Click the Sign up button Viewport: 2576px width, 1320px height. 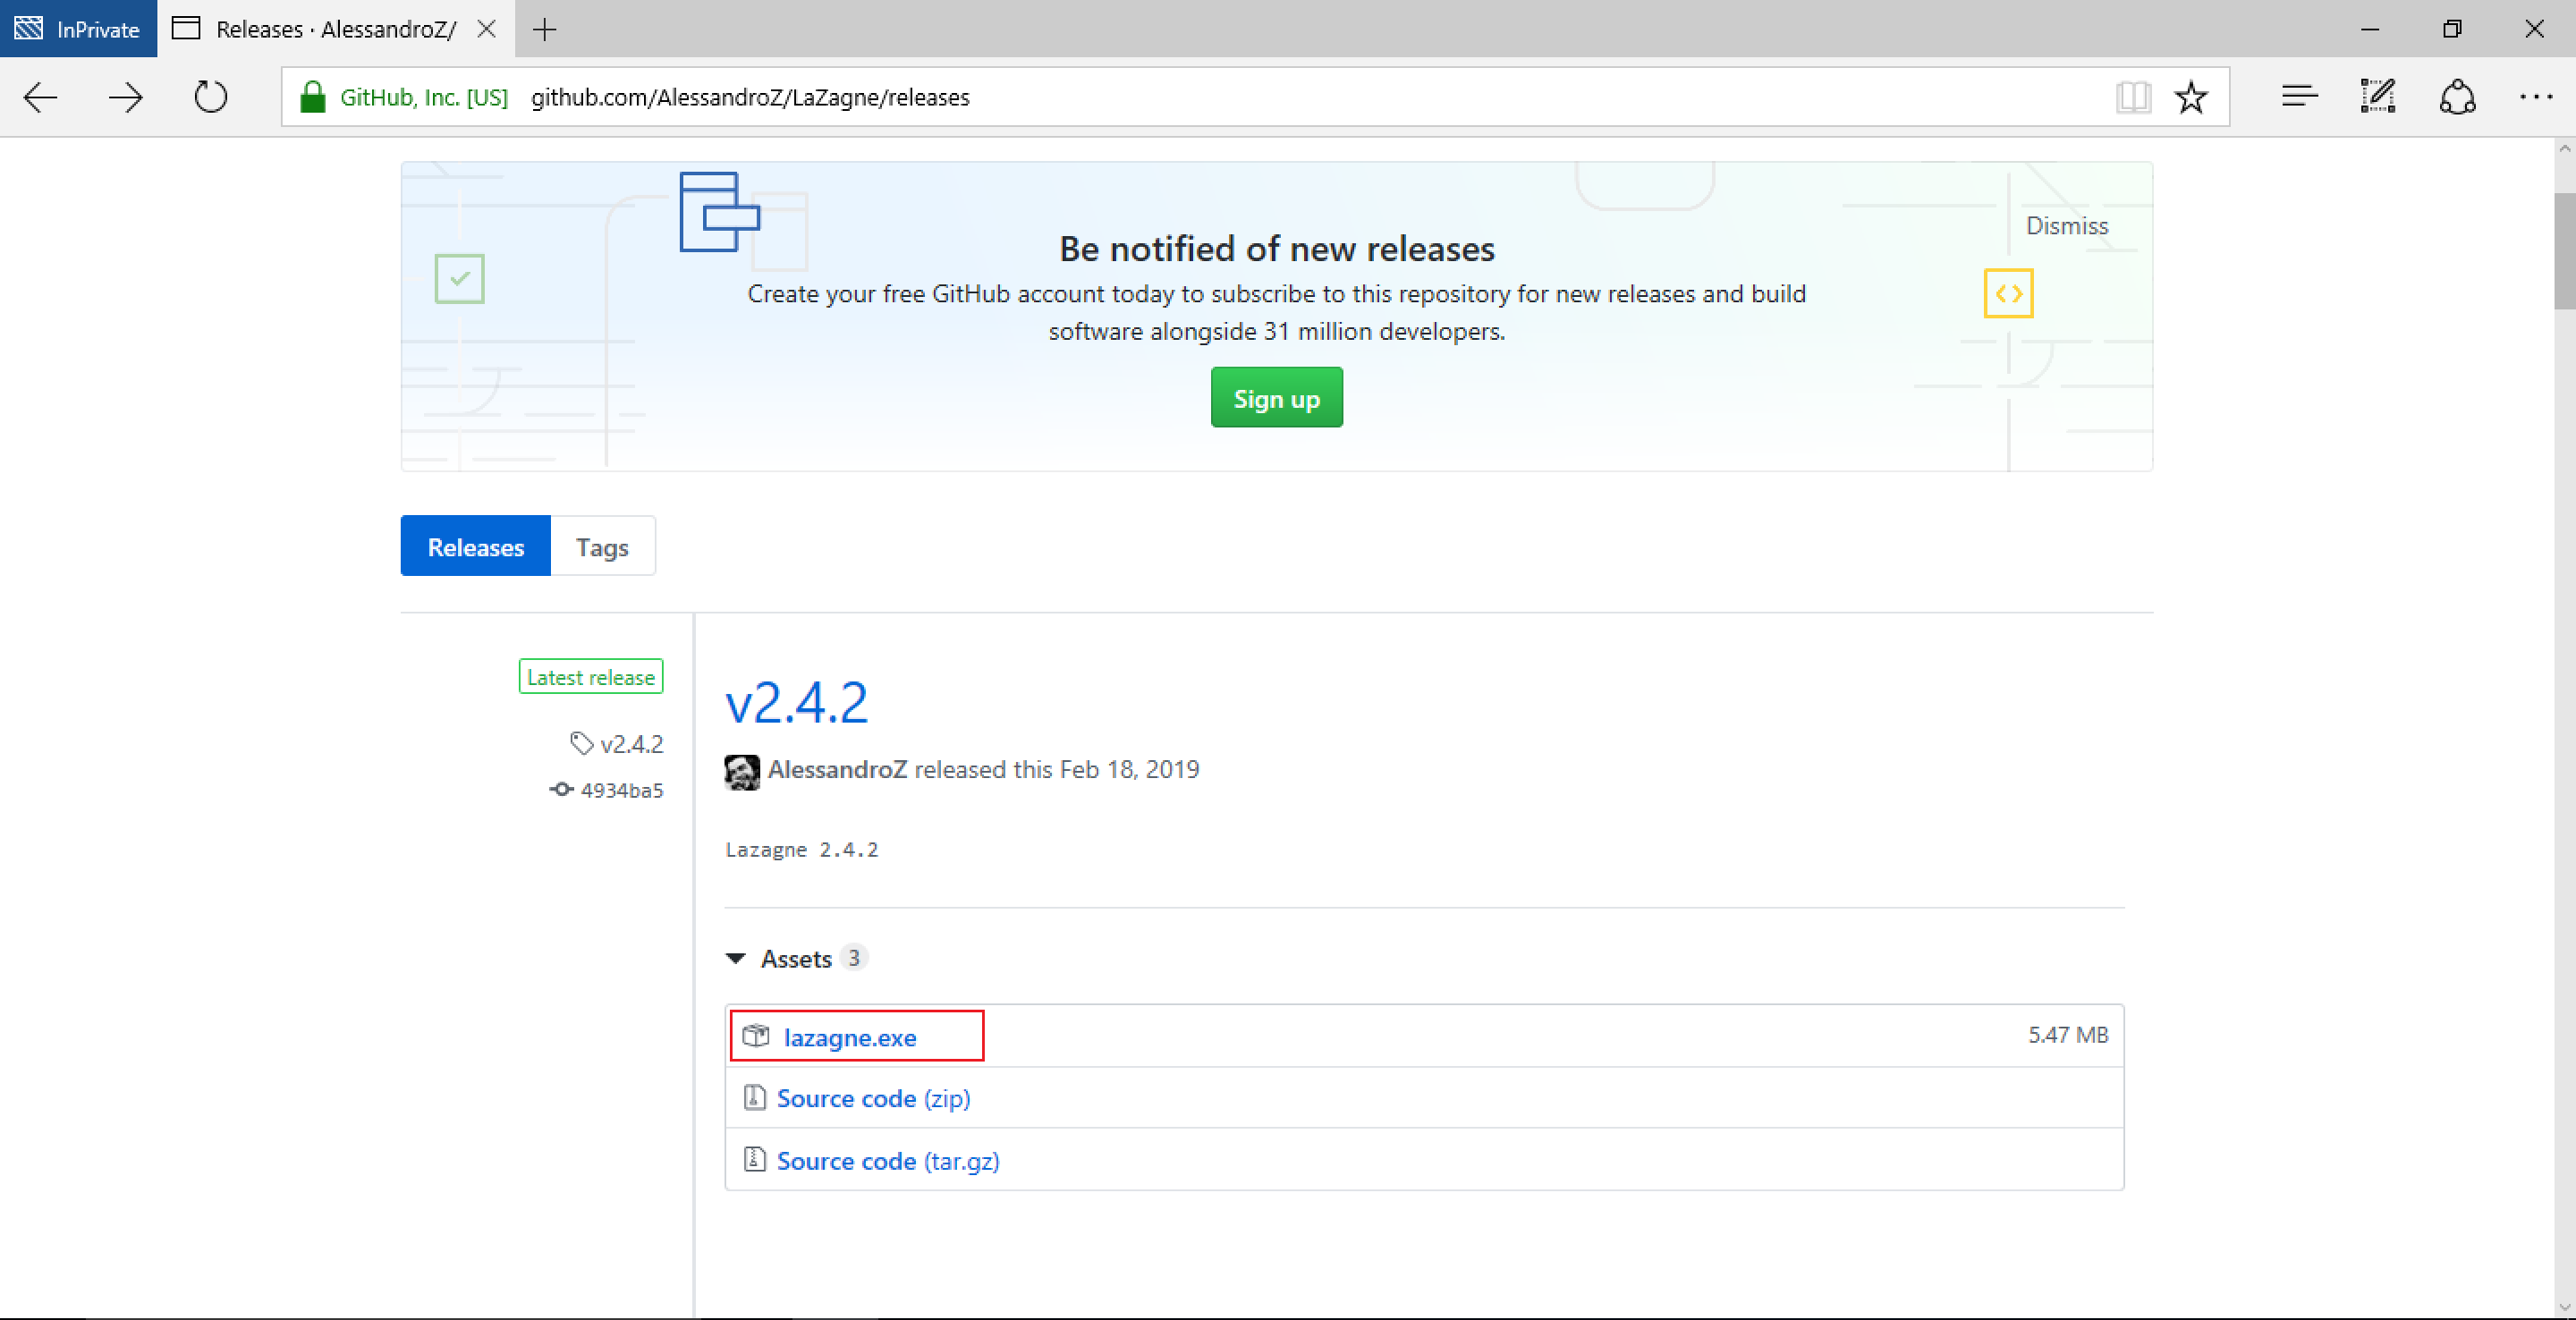point(1276,398)
